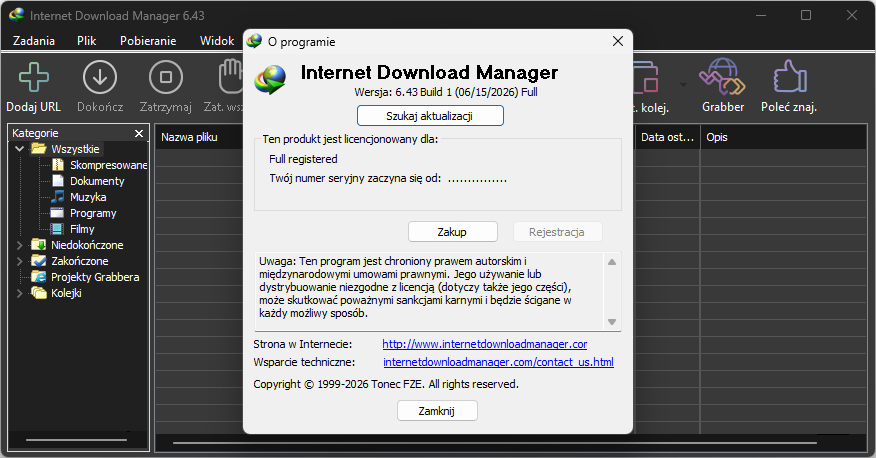Click the queue toolbar icon labeled kolej.
The image size is (876, 458).
(646, 77)
